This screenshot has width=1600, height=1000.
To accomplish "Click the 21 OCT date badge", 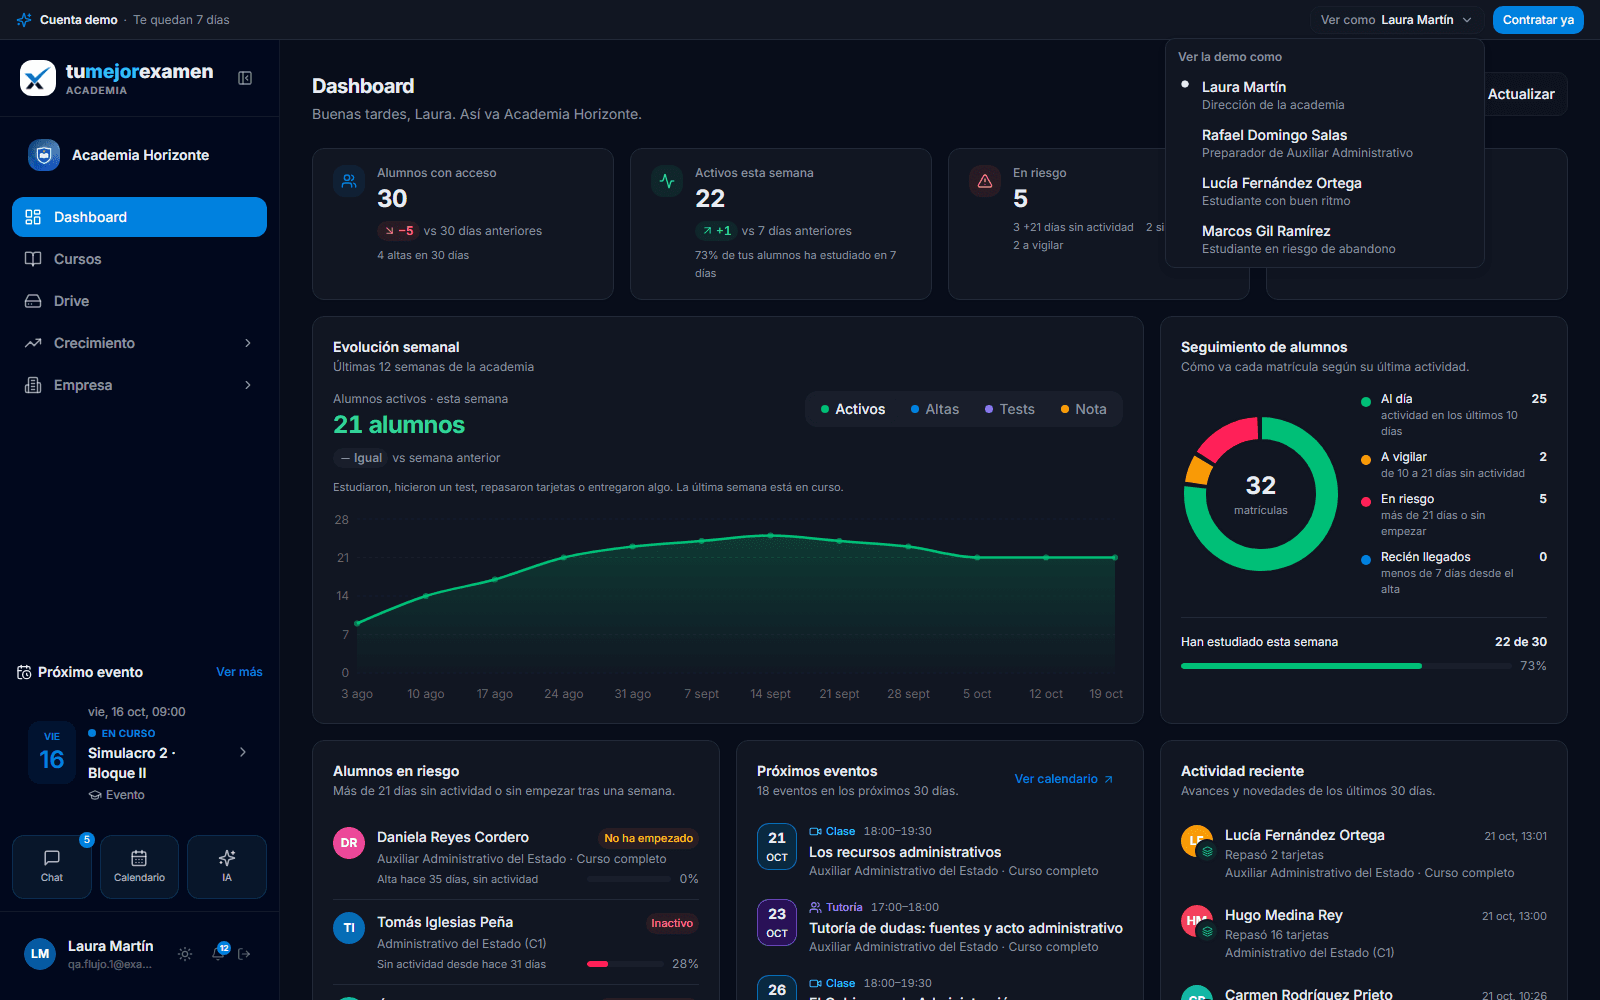I will point(777,847).
